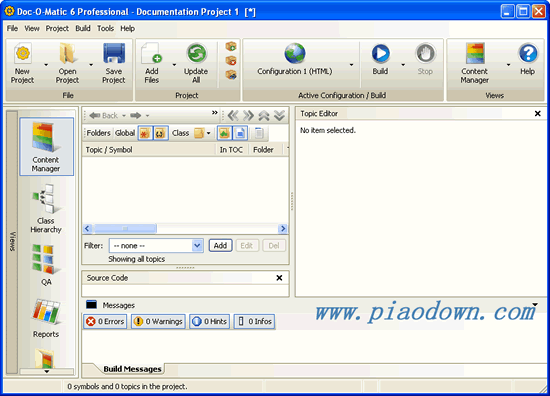The height and width of the screenshot is (396, 550).
Task: Toggle the 0 Errors message filter
Action: point(105,321)
